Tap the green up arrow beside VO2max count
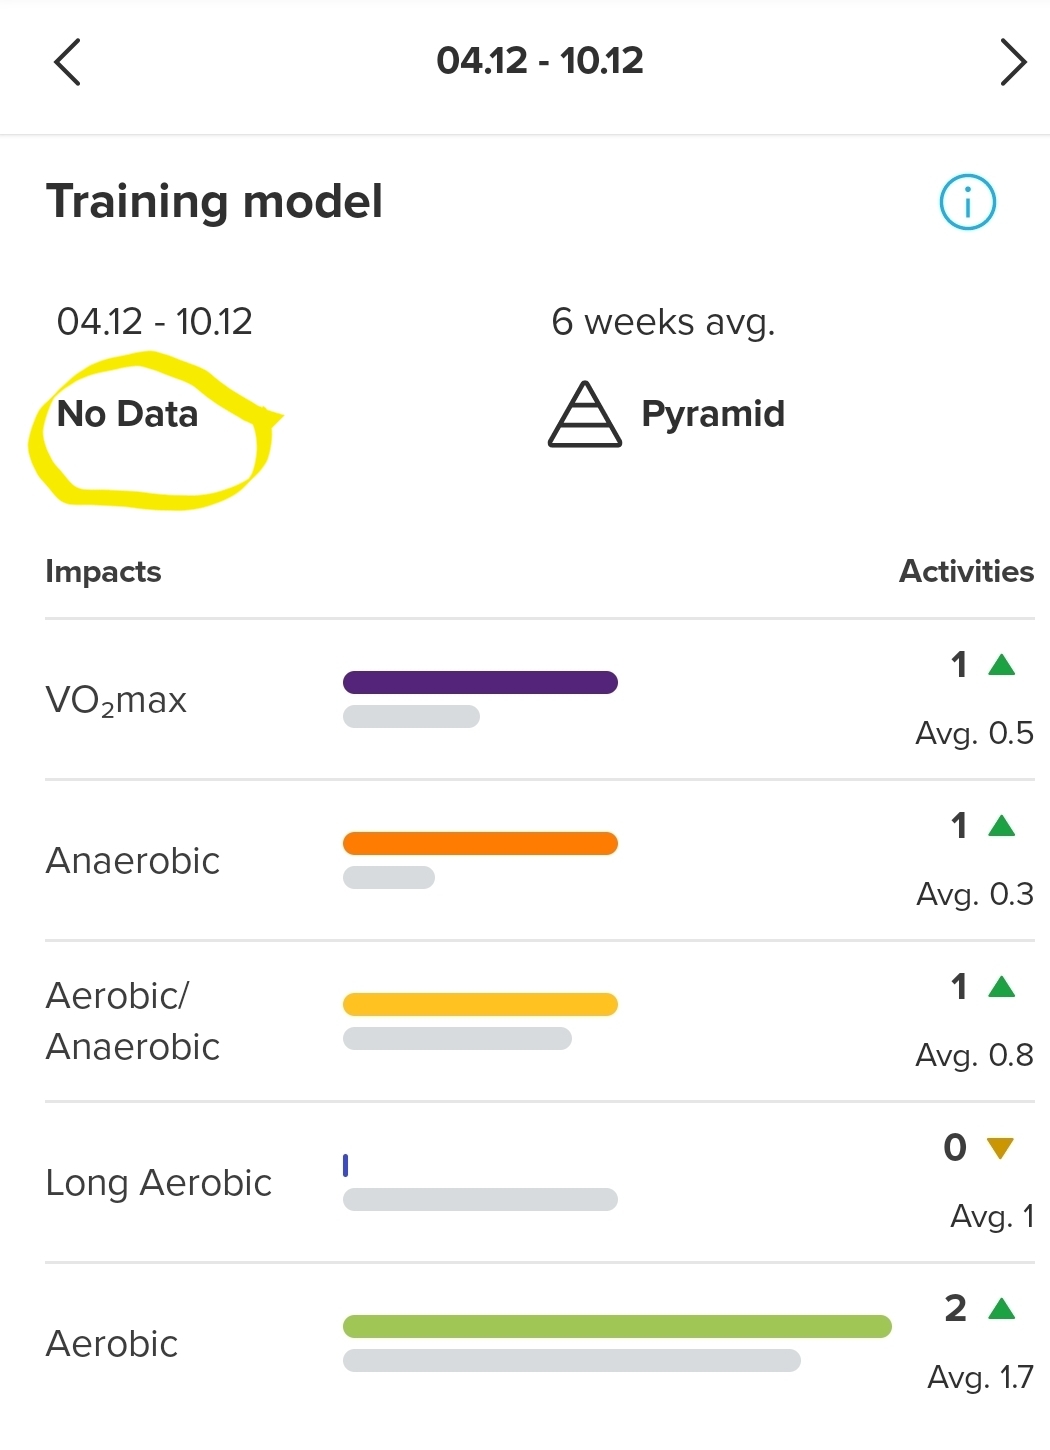Viewport: 1050px width, 1450px height. point(1001,665)
